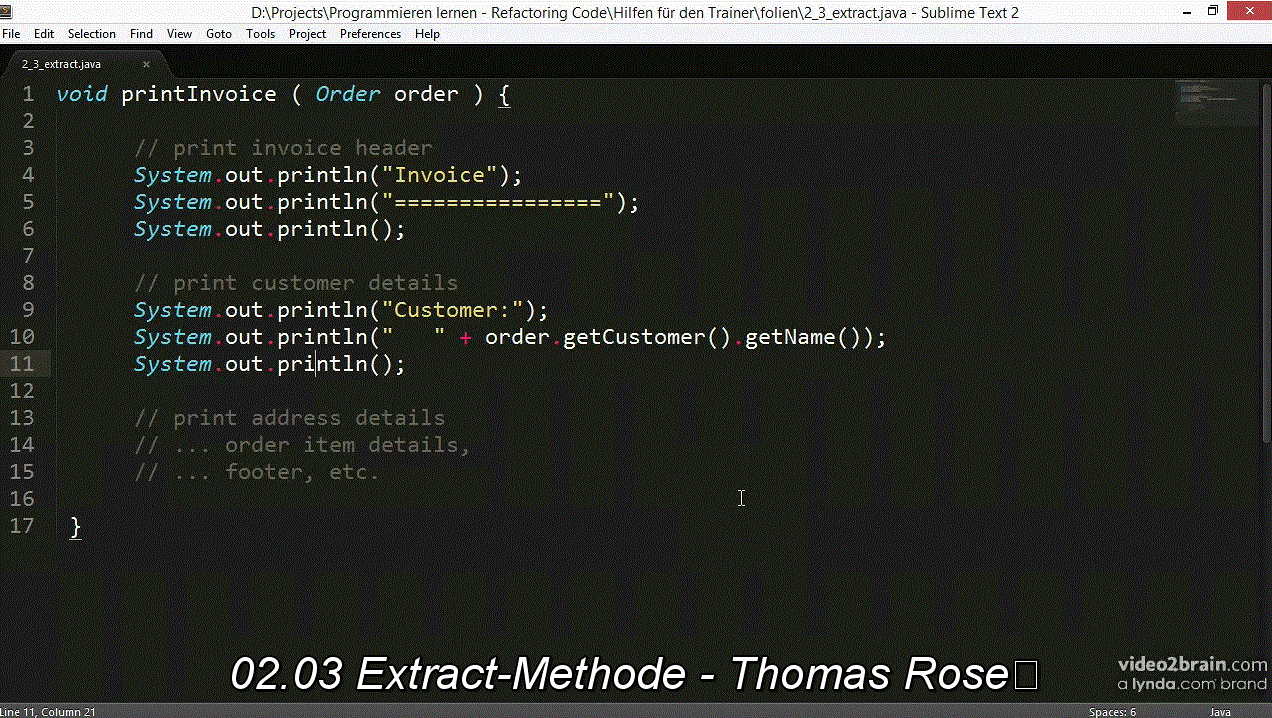1272x718 pixels.
Task: Close the Sublime Text window
Action: coord(1249,11)
